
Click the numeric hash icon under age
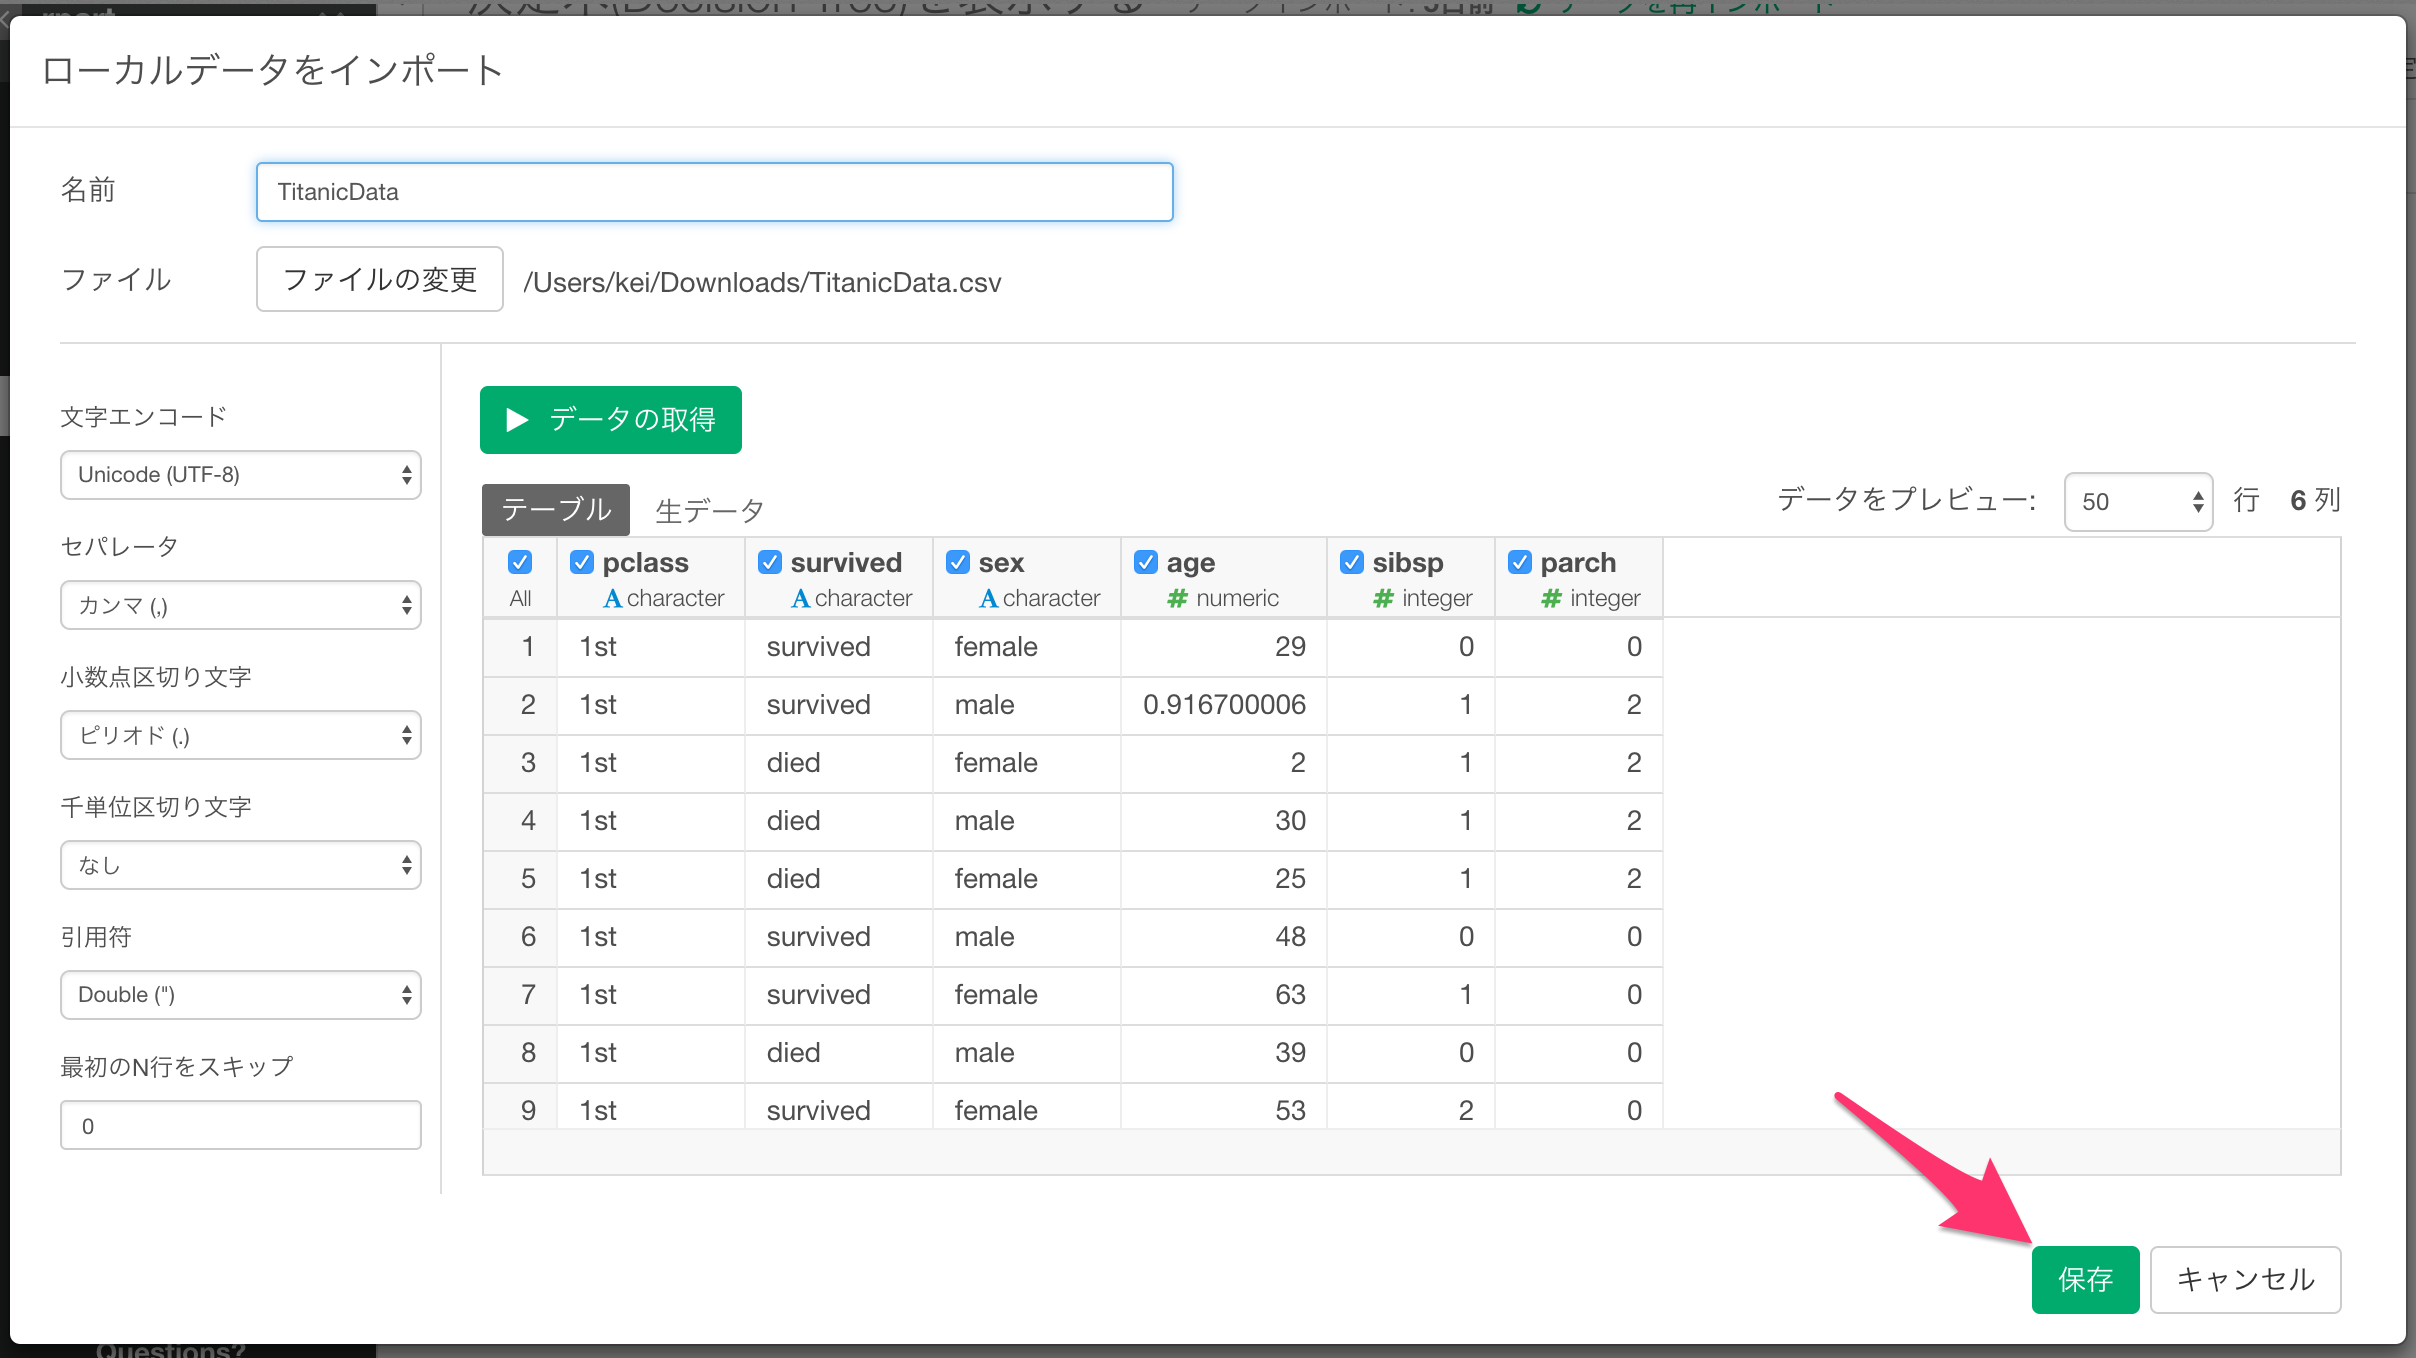click(1177, 599)
